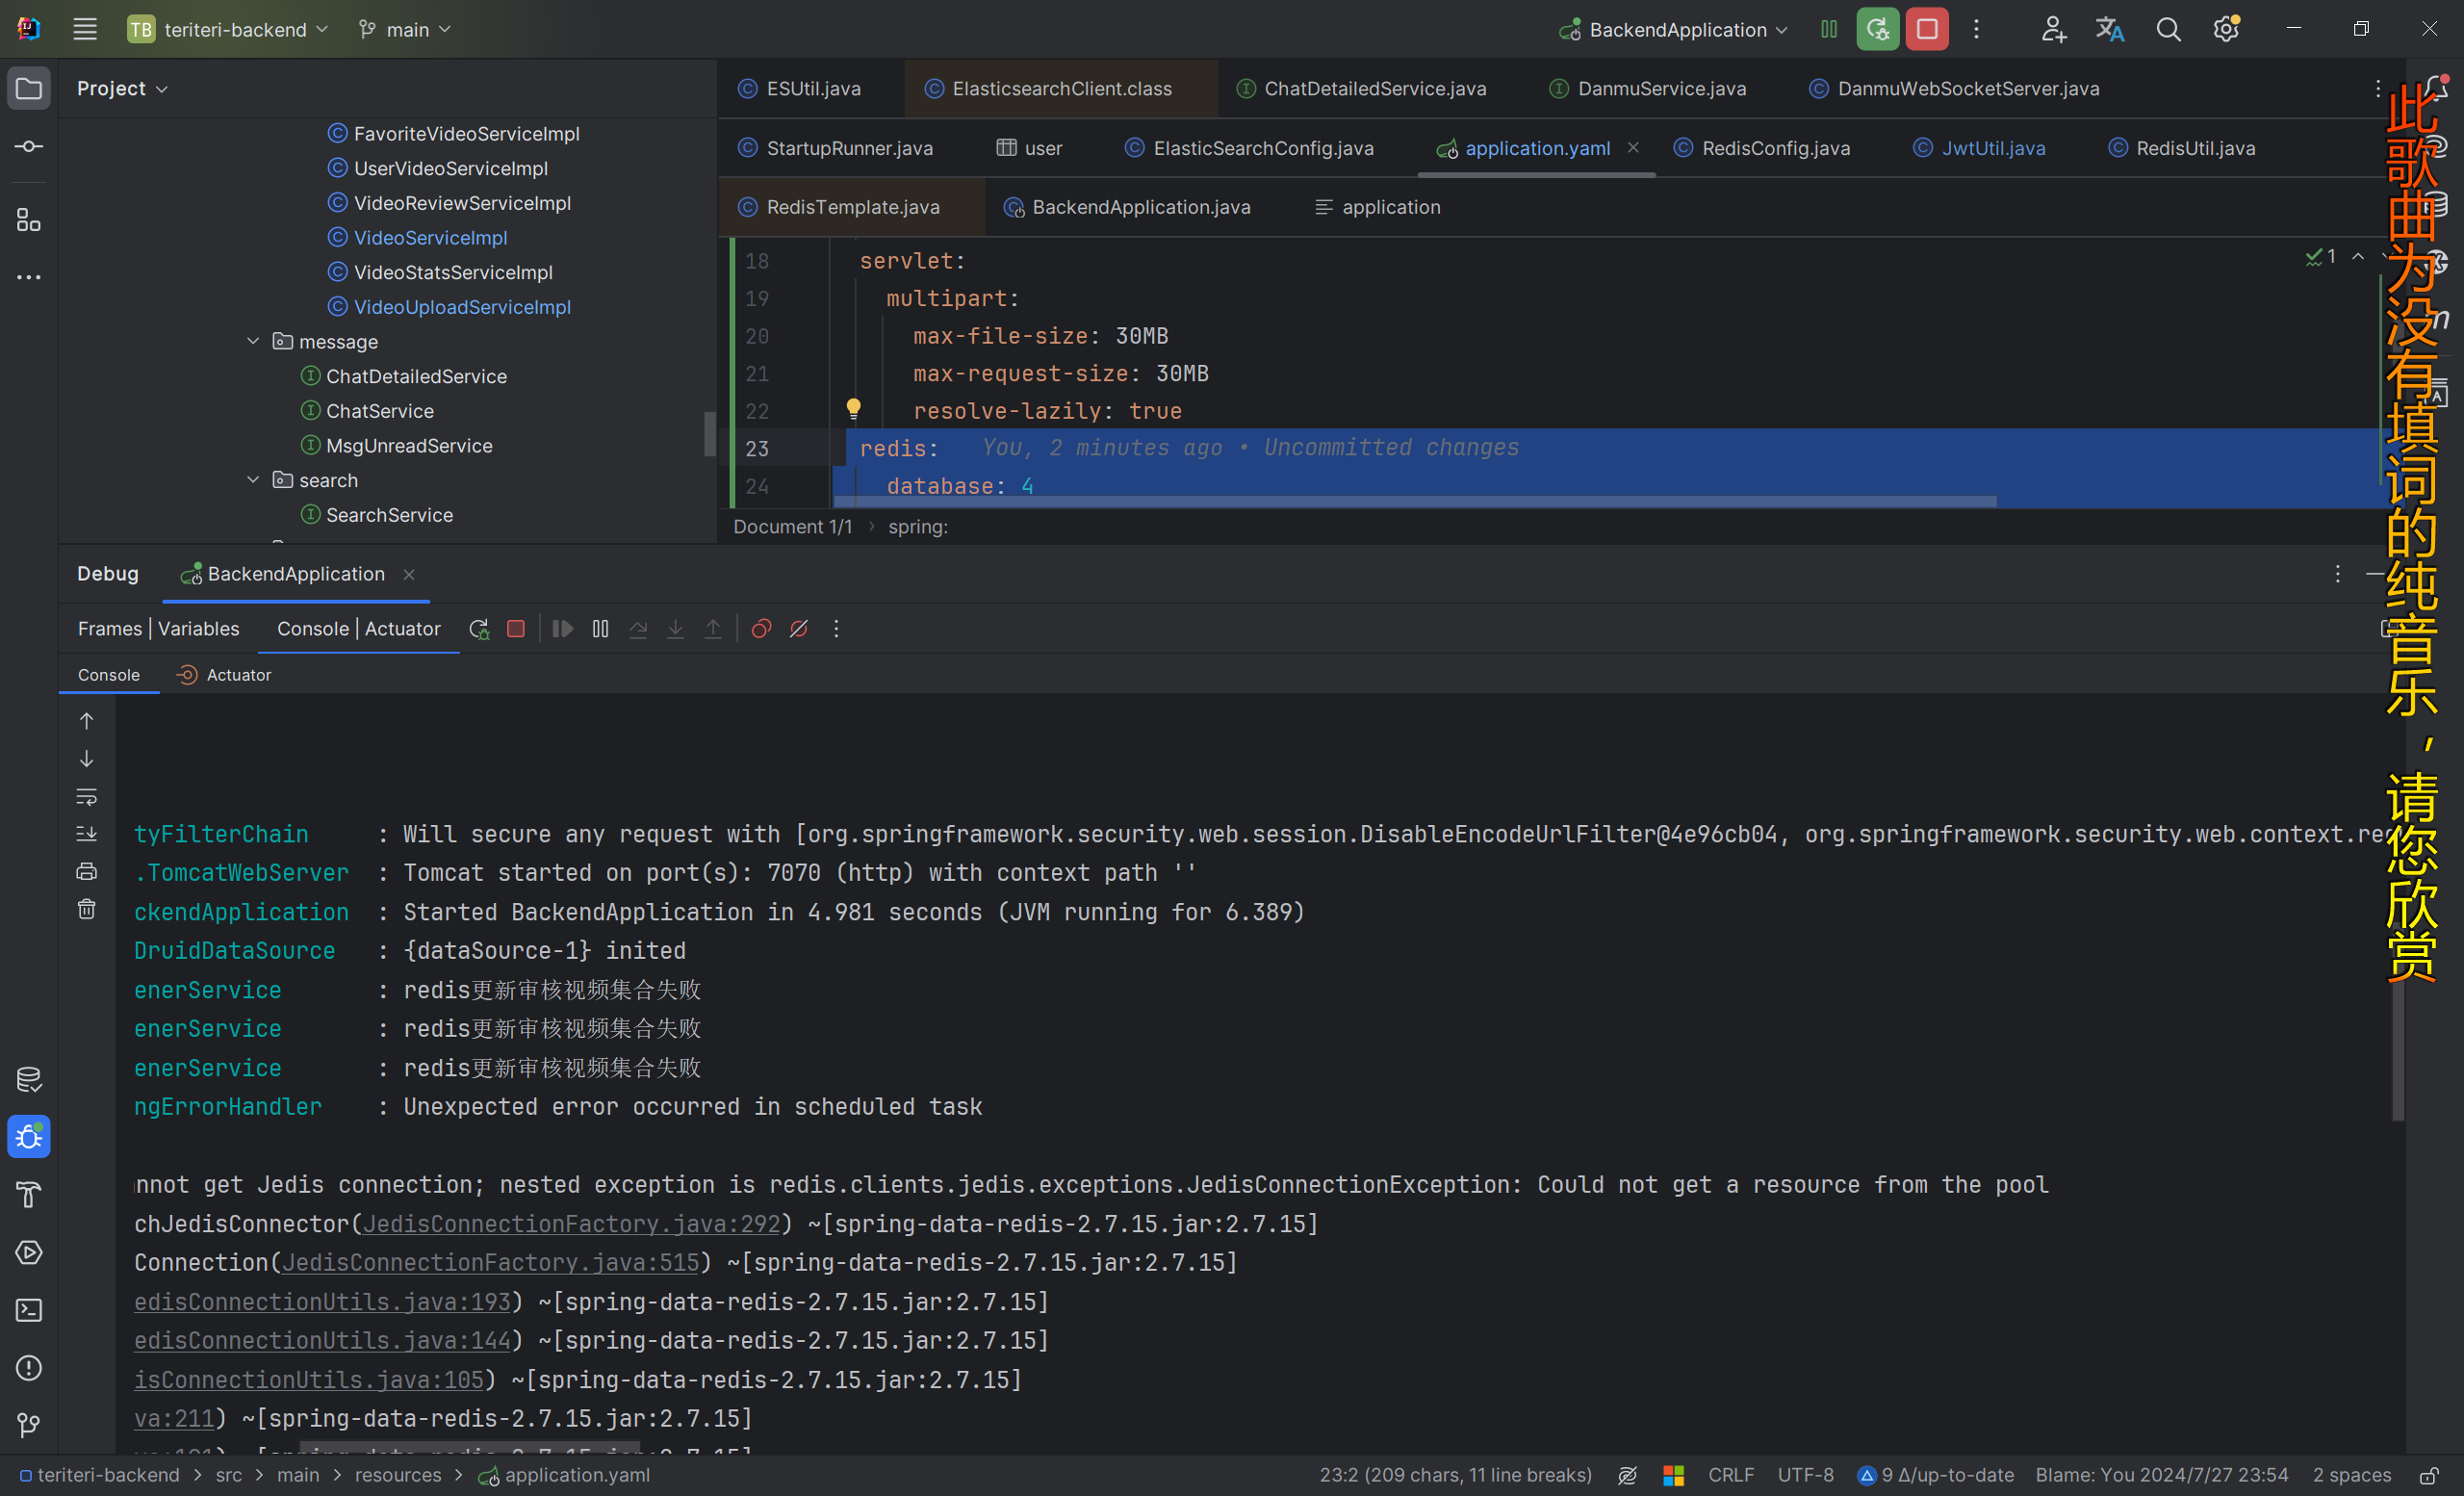Clear all console output trash icon
This screenshot has width=2464, height=1496.
click(87, 909)
